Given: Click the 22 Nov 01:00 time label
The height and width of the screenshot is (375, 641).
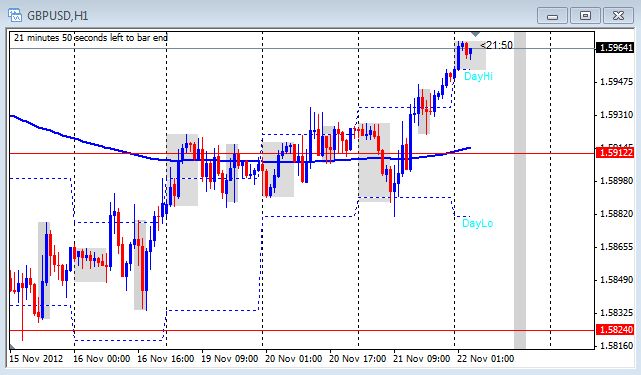Looking at the screenshot, I should click(486, 359).
